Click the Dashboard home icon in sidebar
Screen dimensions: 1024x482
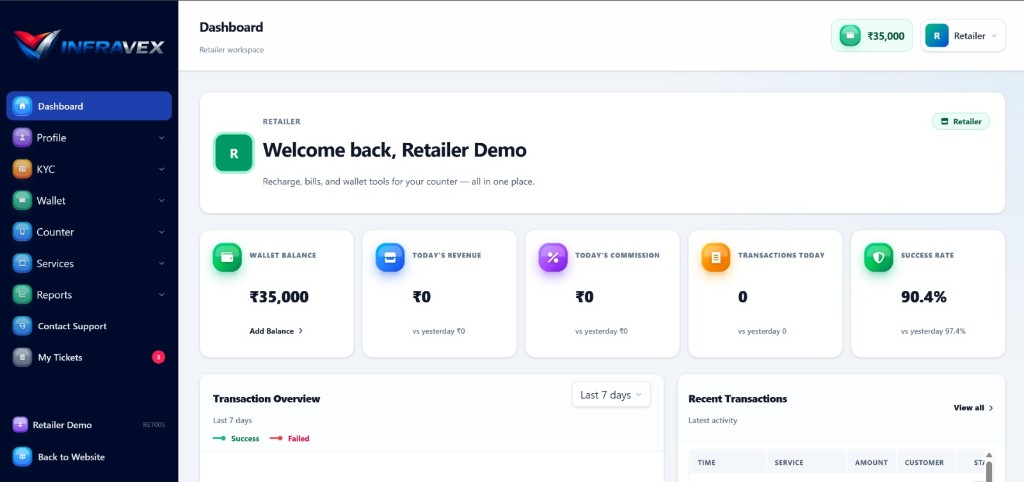pyautogui.click(x=22, y=106)
